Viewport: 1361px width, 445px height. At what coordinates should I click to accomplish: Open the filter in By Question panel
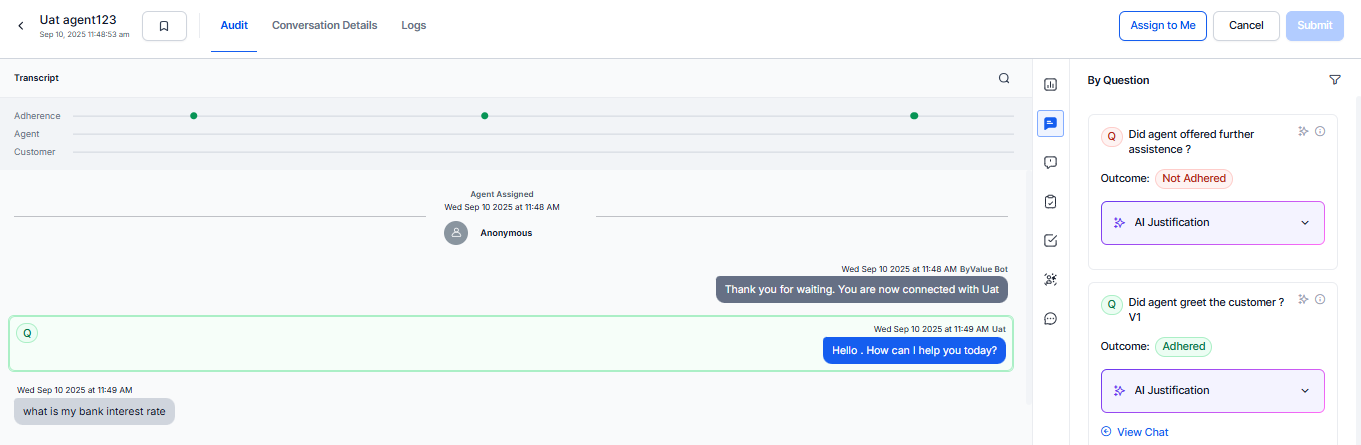coord(1334,80)
